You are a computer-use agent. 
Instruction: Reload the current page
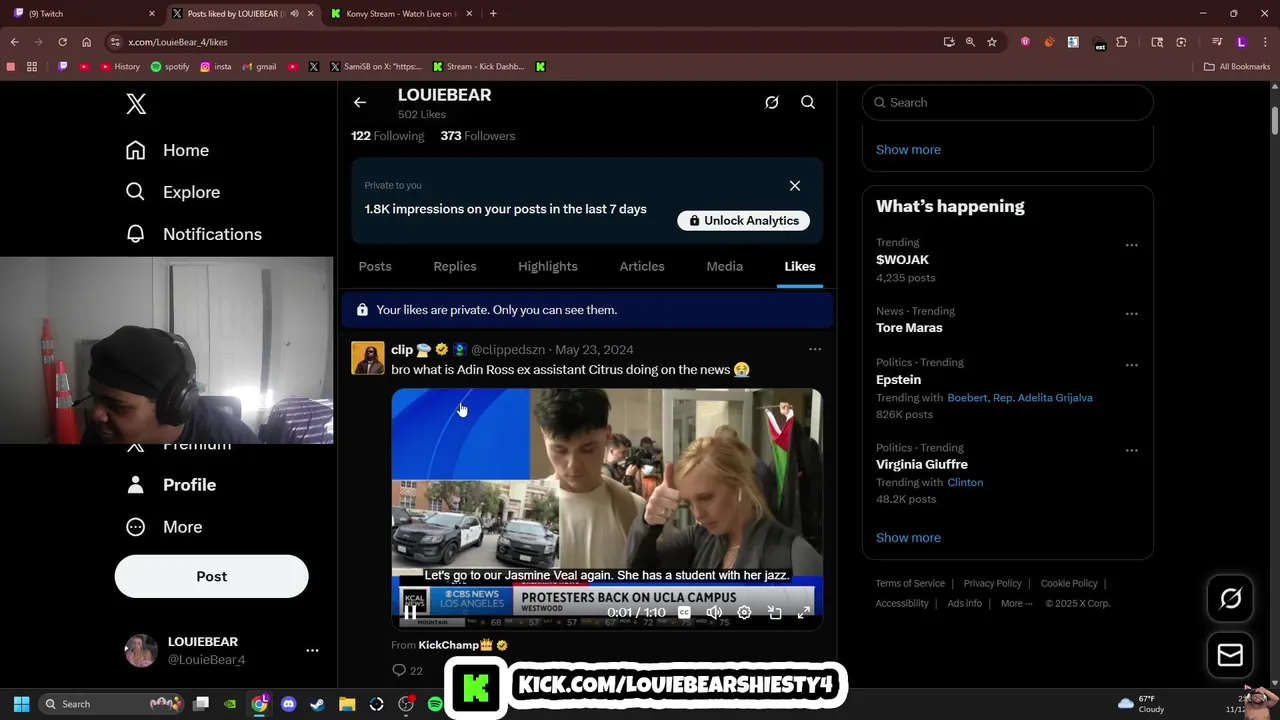(62, 42)
